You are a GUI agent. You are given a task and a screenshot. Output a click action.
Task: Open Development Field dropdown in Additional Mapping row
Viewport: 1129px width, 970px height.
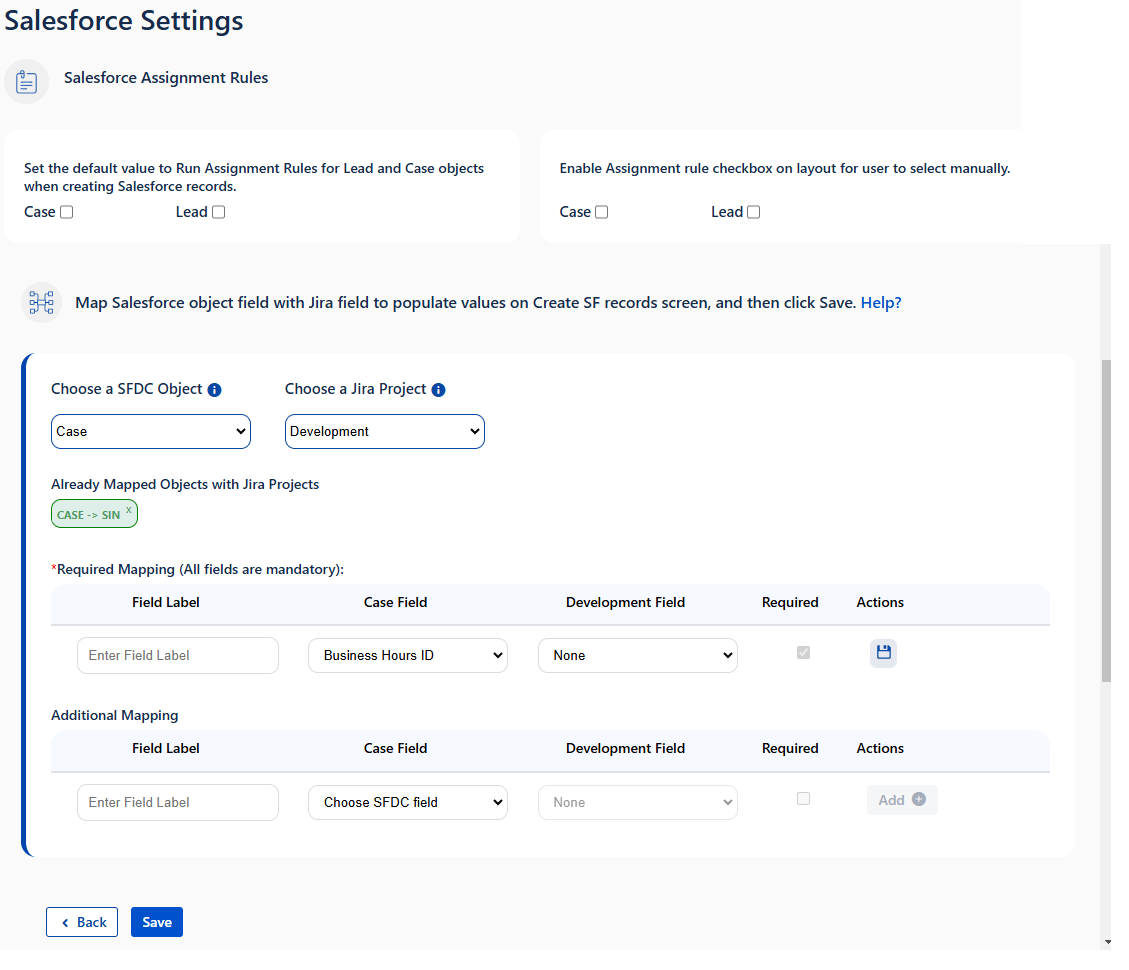tap(638, 802)
